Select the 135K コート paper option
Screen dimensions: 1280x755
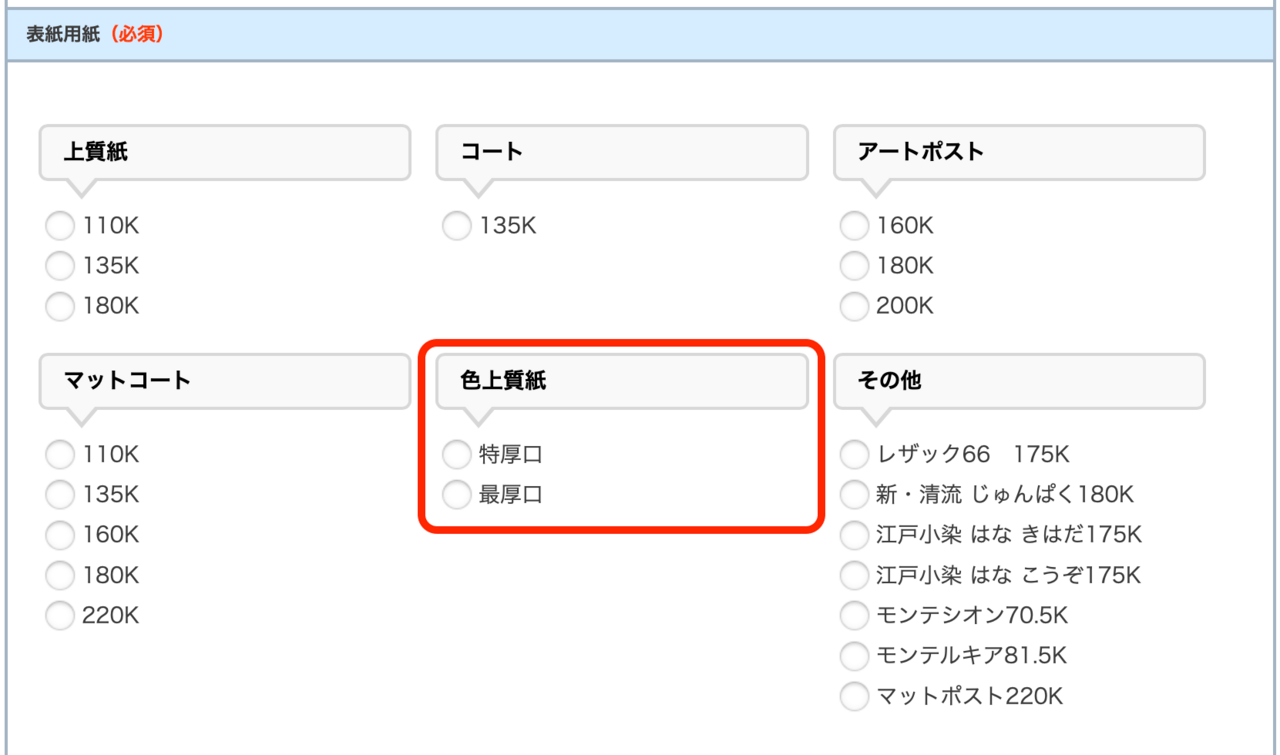456,225
